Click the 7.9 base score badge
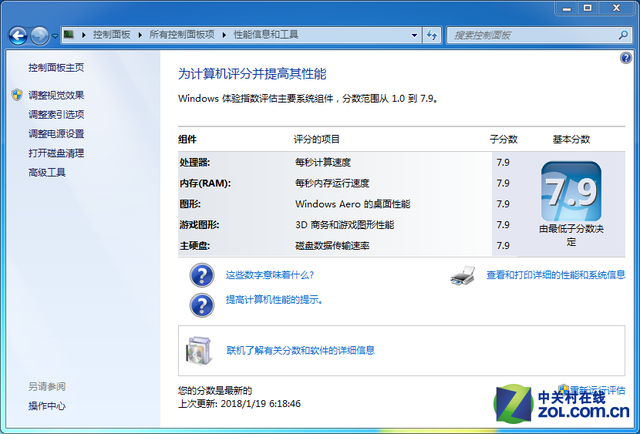The width and height of the screenshot is (640, 434). click(x=571, y=191)
